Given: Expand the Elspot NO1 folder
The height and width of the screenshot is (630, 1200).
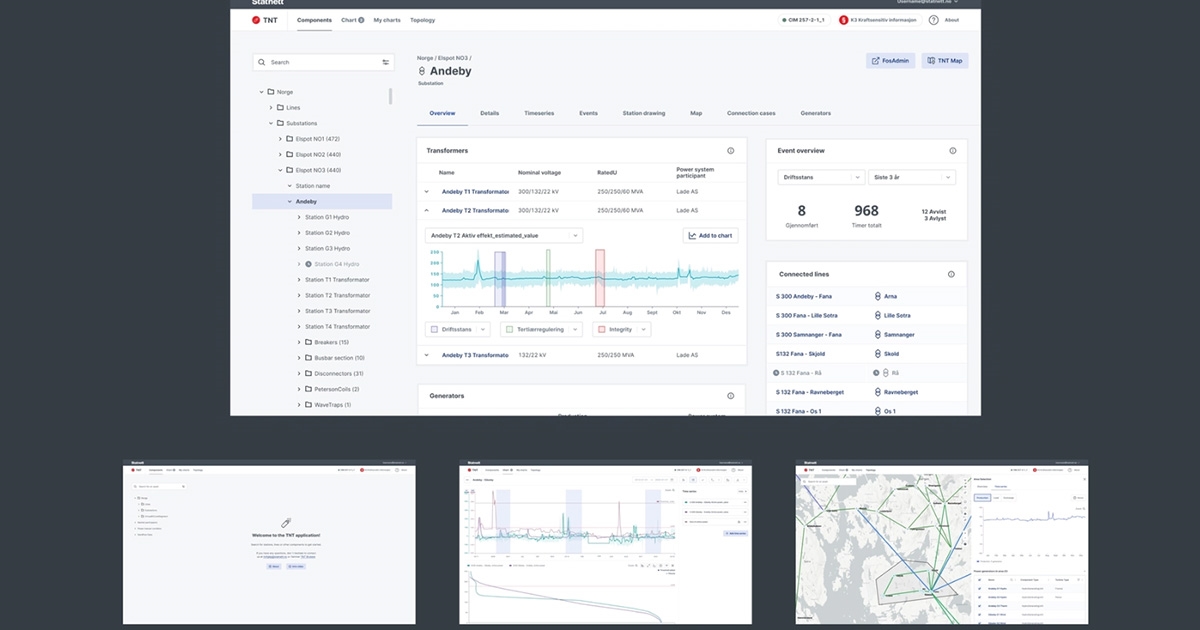Looking at the screenshot, I should 280,139.
